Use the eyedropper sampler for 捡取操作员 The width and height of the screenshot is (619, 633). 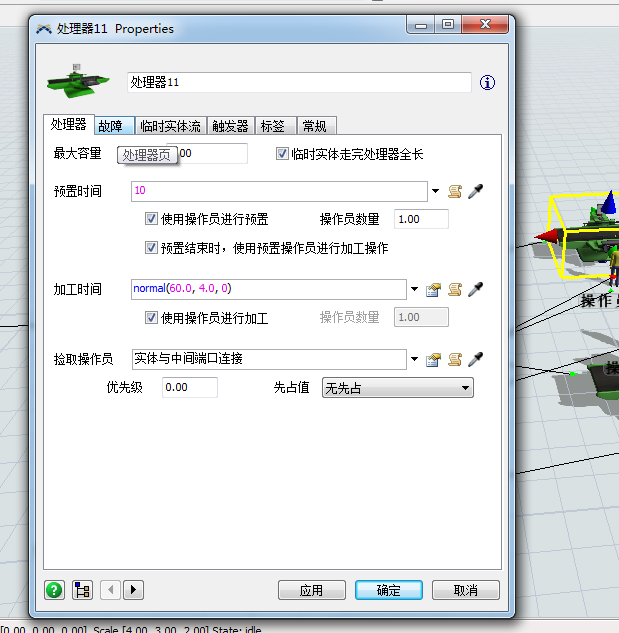pos(475,359)
